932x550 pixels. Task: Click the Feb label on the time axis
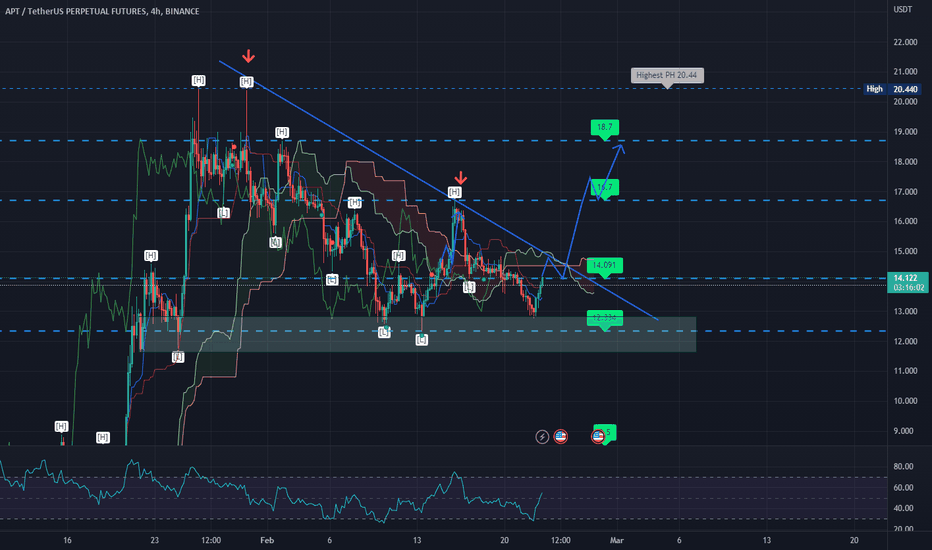[x=267, y=540]
